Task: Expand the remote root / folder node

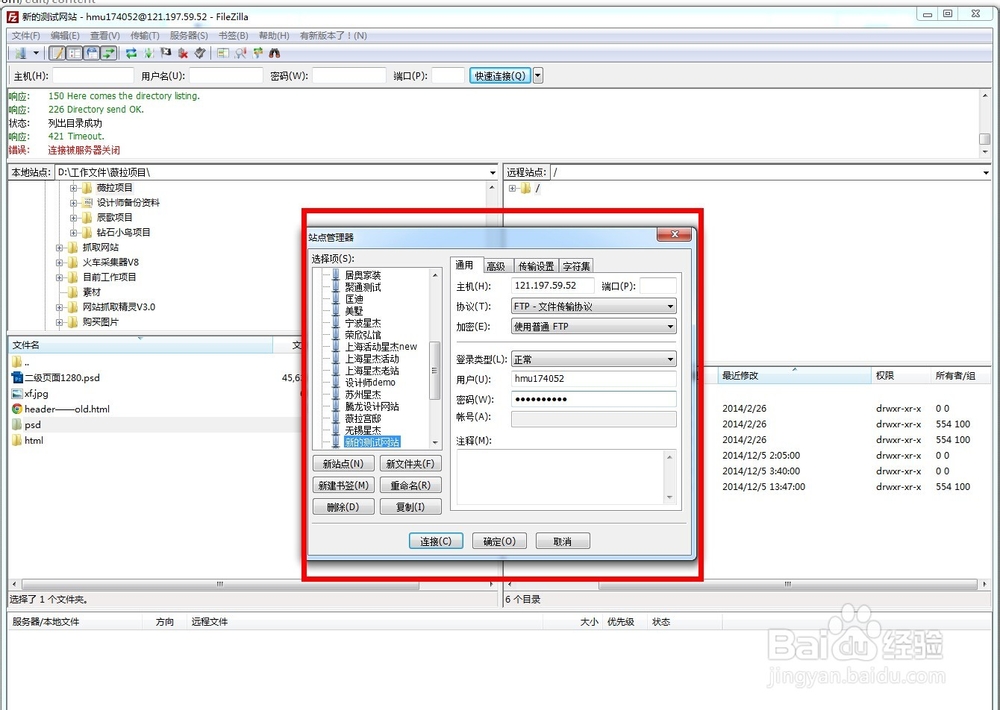Action: (512, 188)
